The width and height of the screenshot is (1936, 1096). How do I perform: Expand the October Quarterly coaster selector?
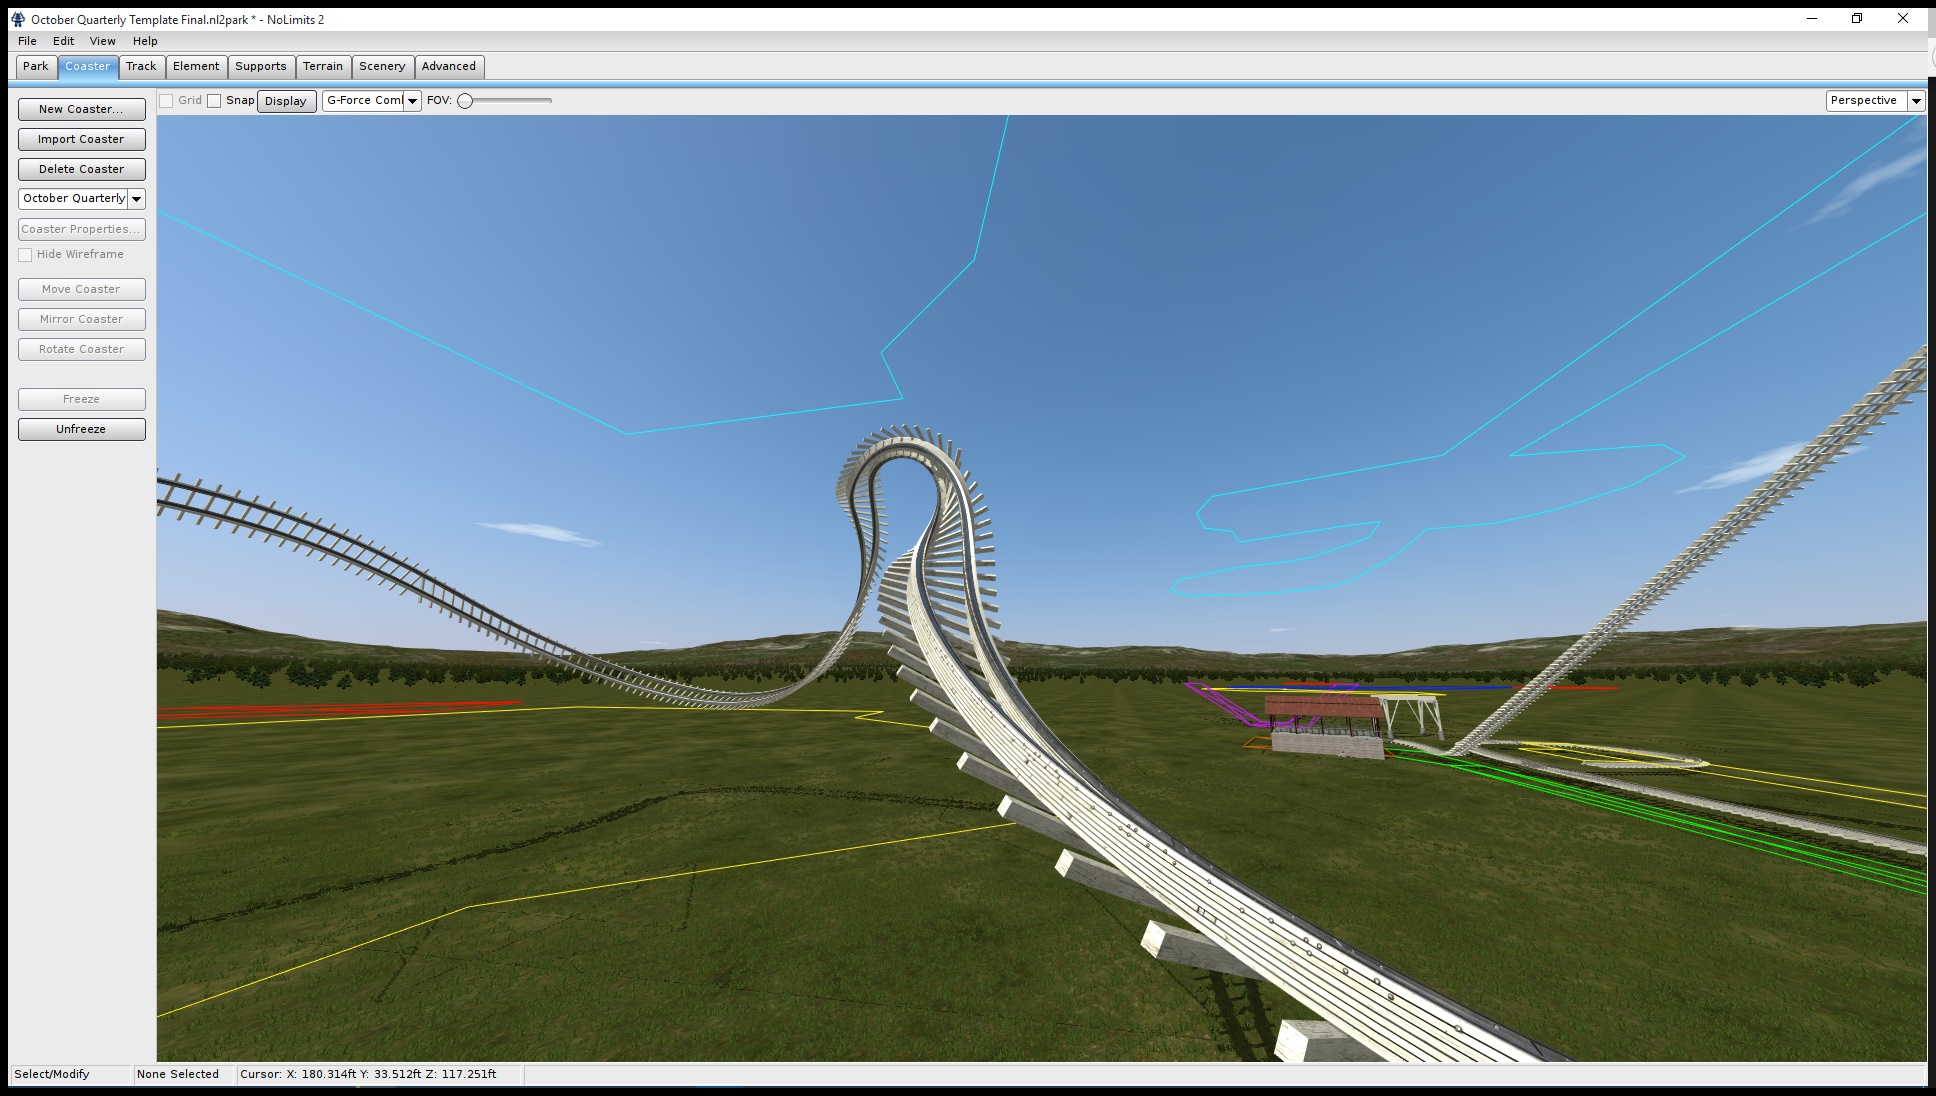pyautogui.click(x=137, y=199)
